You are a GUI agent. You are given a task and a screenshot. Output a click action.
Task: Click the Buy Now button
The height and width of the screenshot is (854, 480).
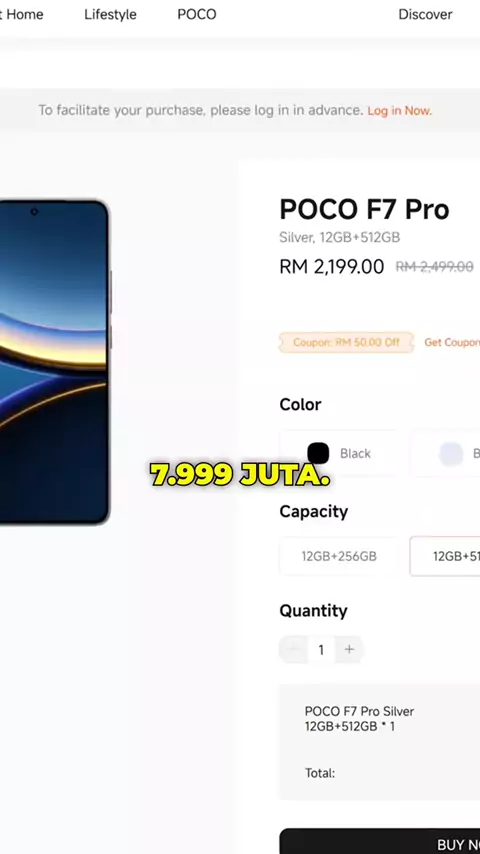[x=380, y=841]
